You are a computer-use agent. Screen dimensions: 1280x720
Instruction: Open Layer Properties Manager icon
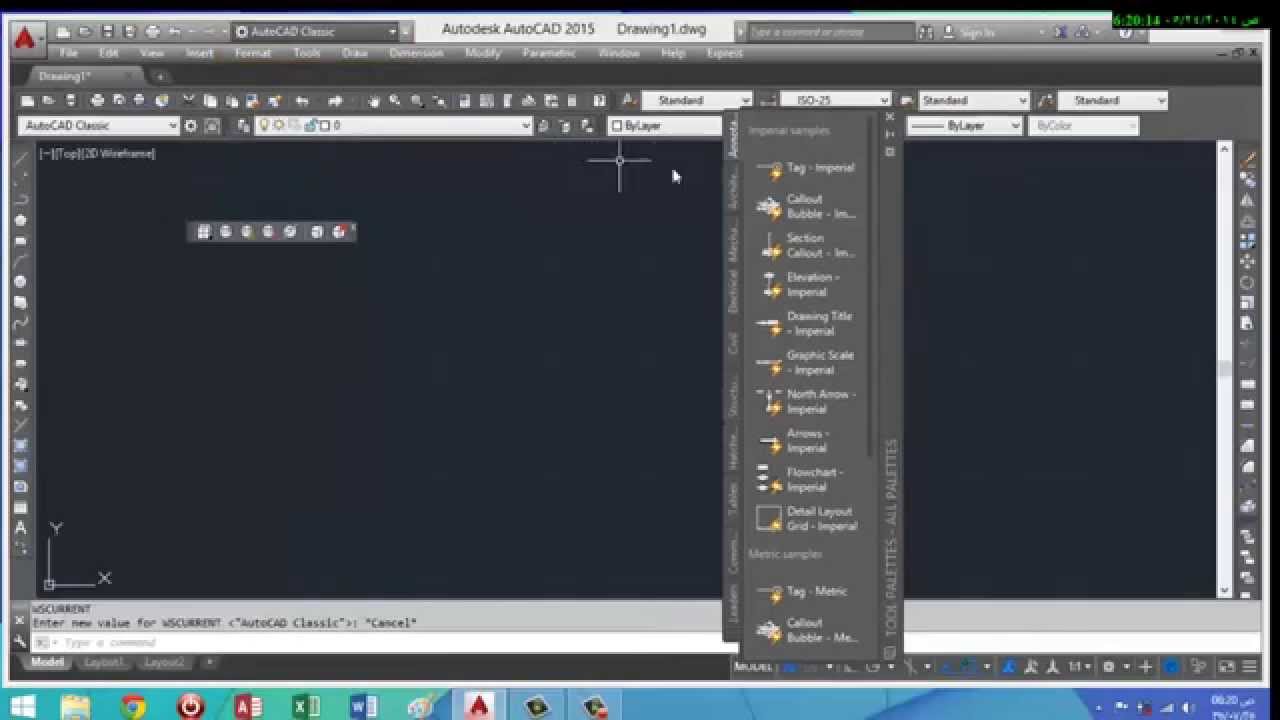click(243, 126)
